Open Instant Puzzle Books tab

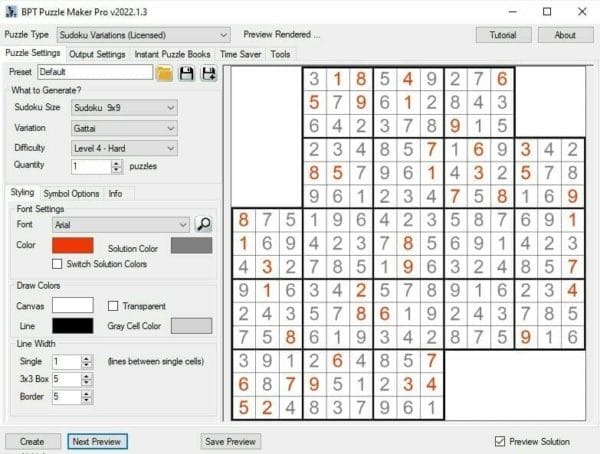(173, 54)
